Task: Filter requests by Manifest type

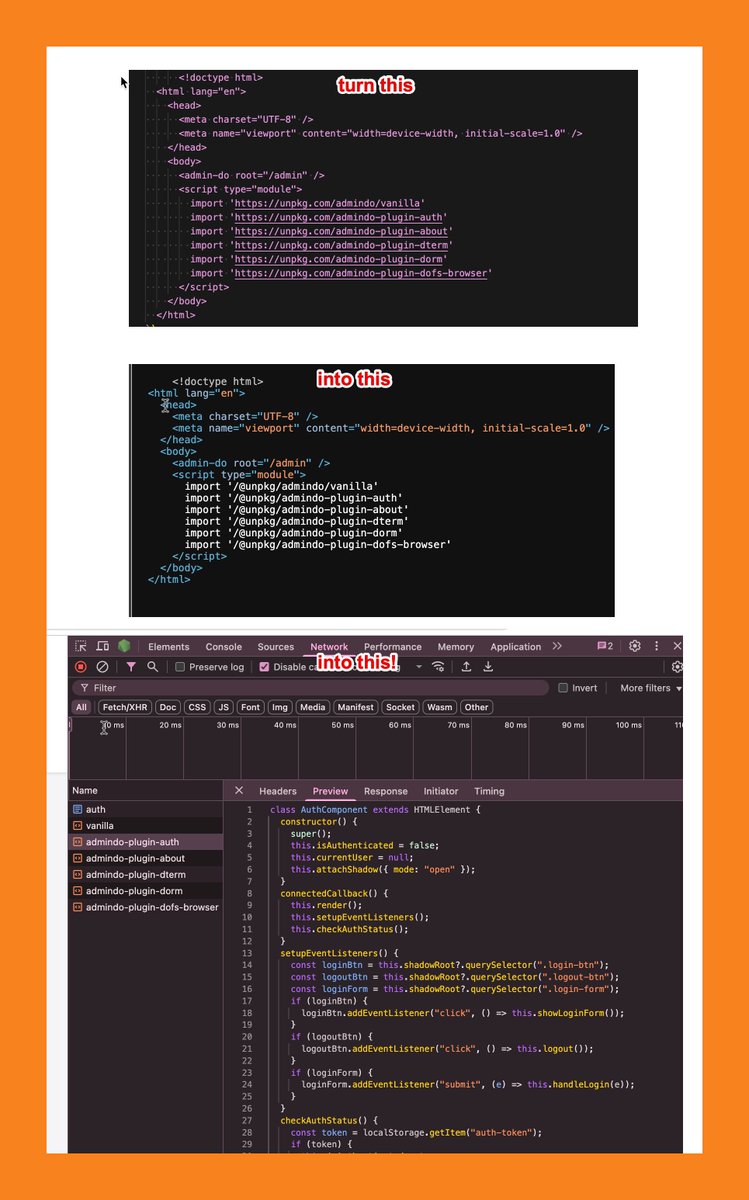Action: 355,707
